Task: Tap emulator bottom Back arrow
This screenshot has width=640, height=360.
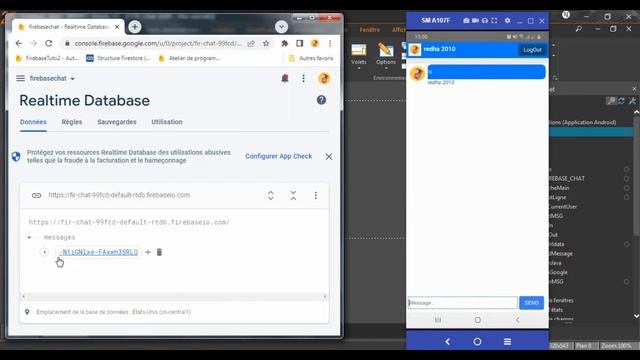Action: (x=447, y=342)
